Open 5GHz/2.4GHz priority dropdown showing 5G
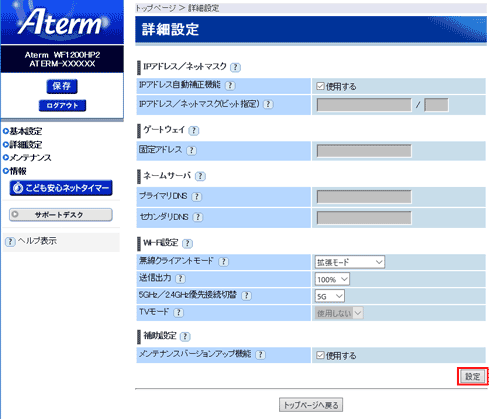Image resolution: width=500 pixels, height=419 pixels. click(329, 296)
